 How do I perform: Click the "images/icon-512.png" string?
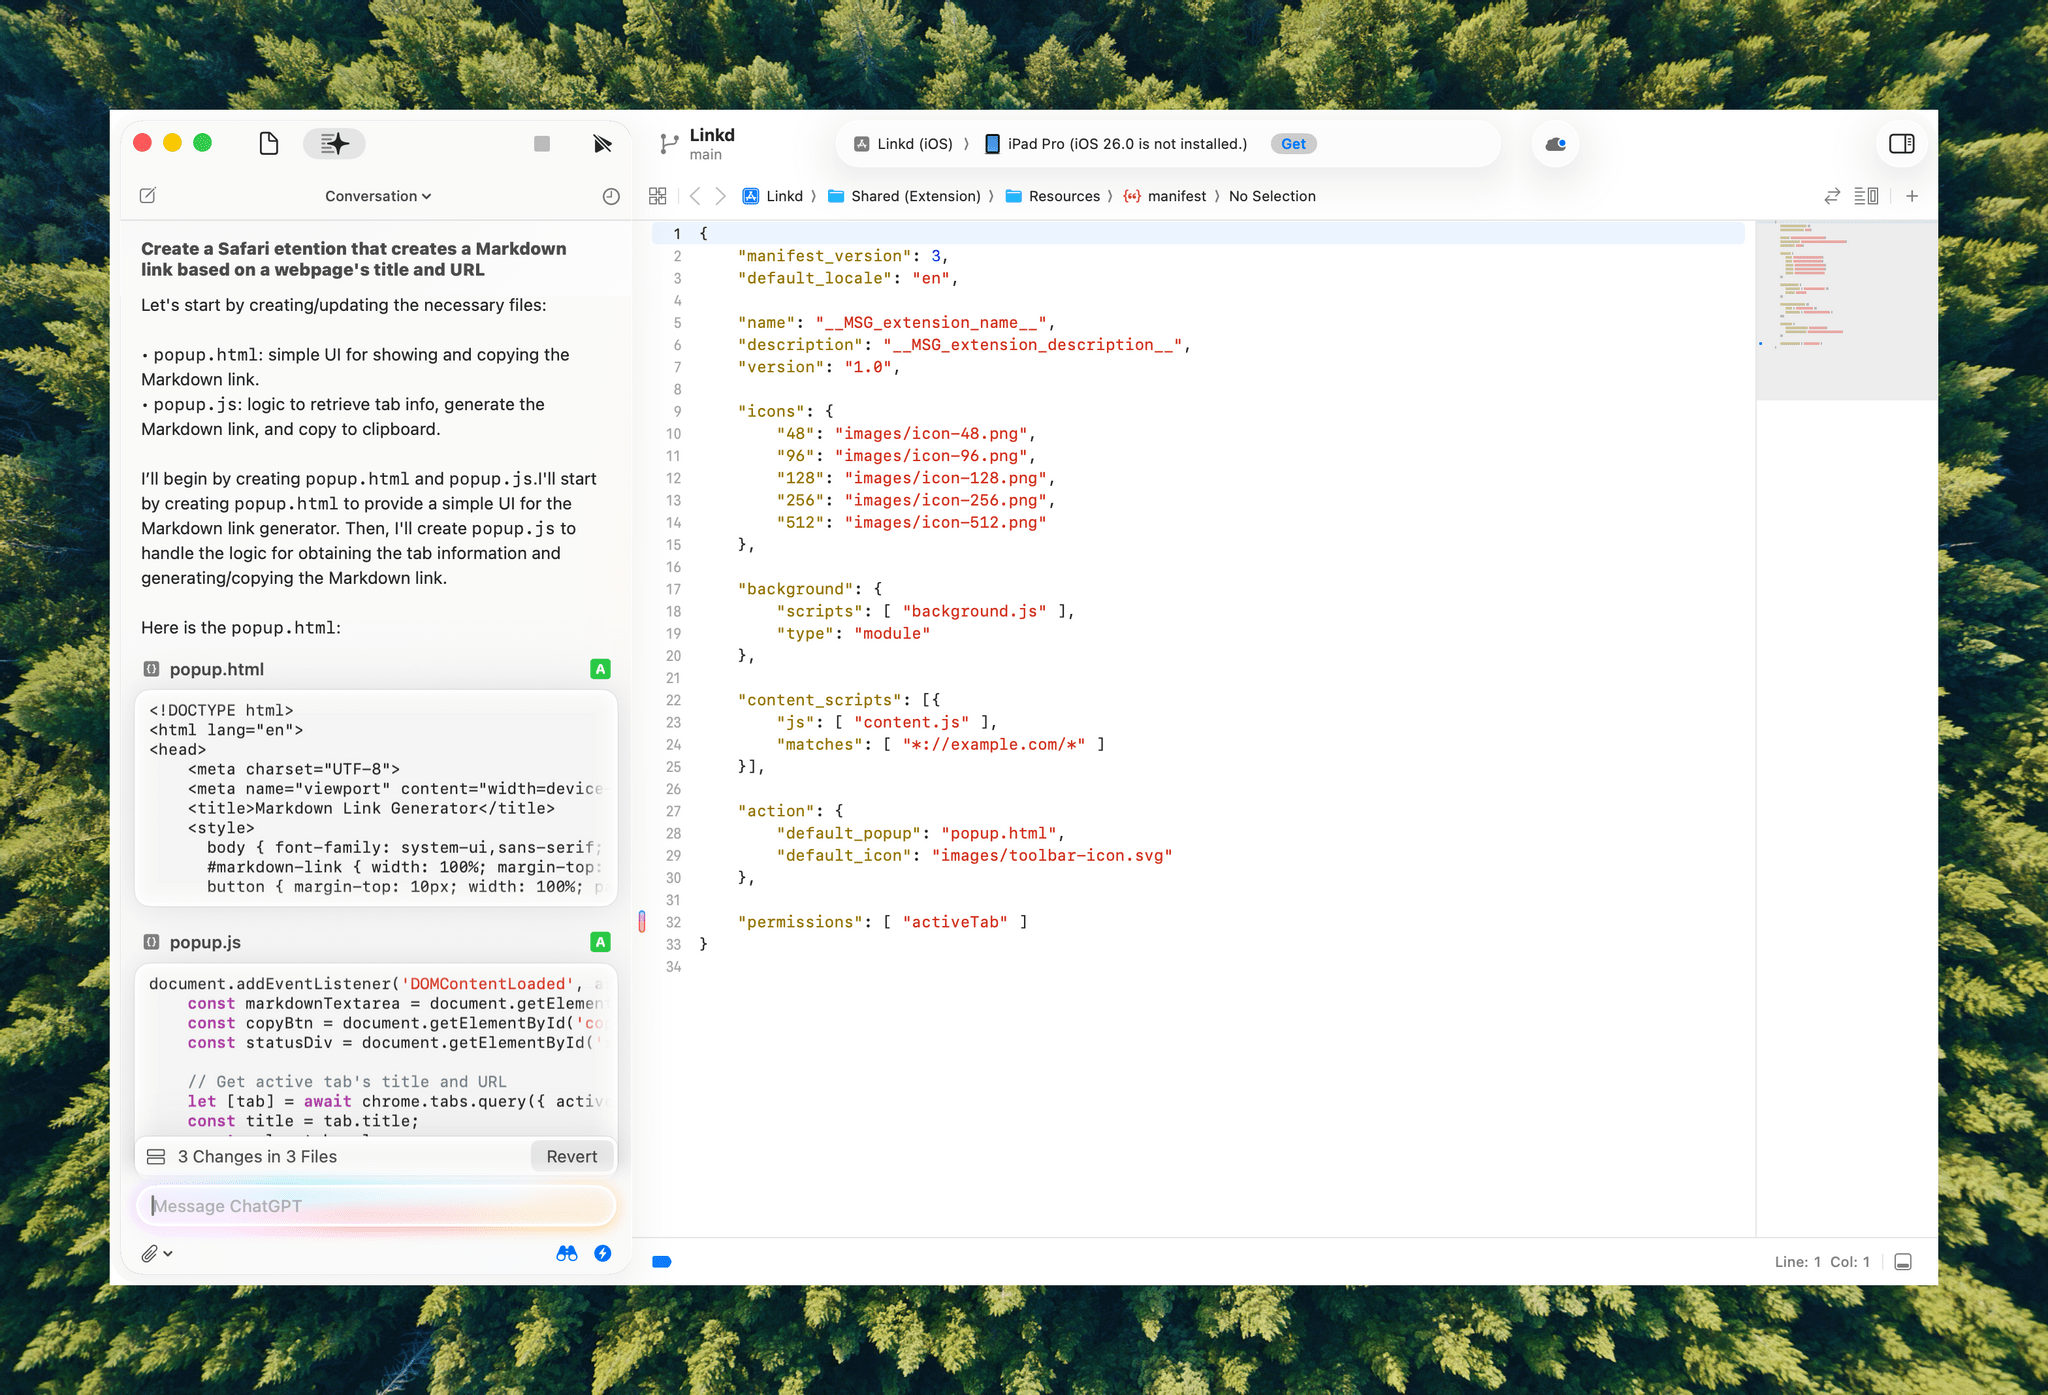pyautogui.click(x=945, y=523)
